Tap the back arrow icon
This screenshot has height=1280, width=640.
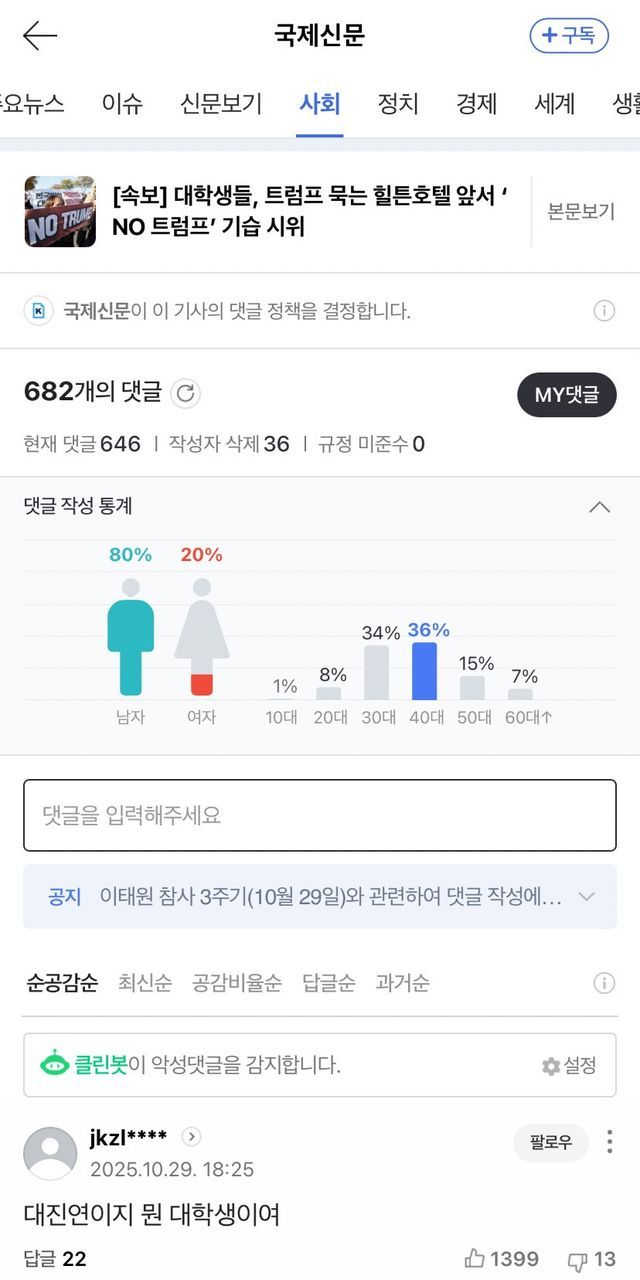40,36
